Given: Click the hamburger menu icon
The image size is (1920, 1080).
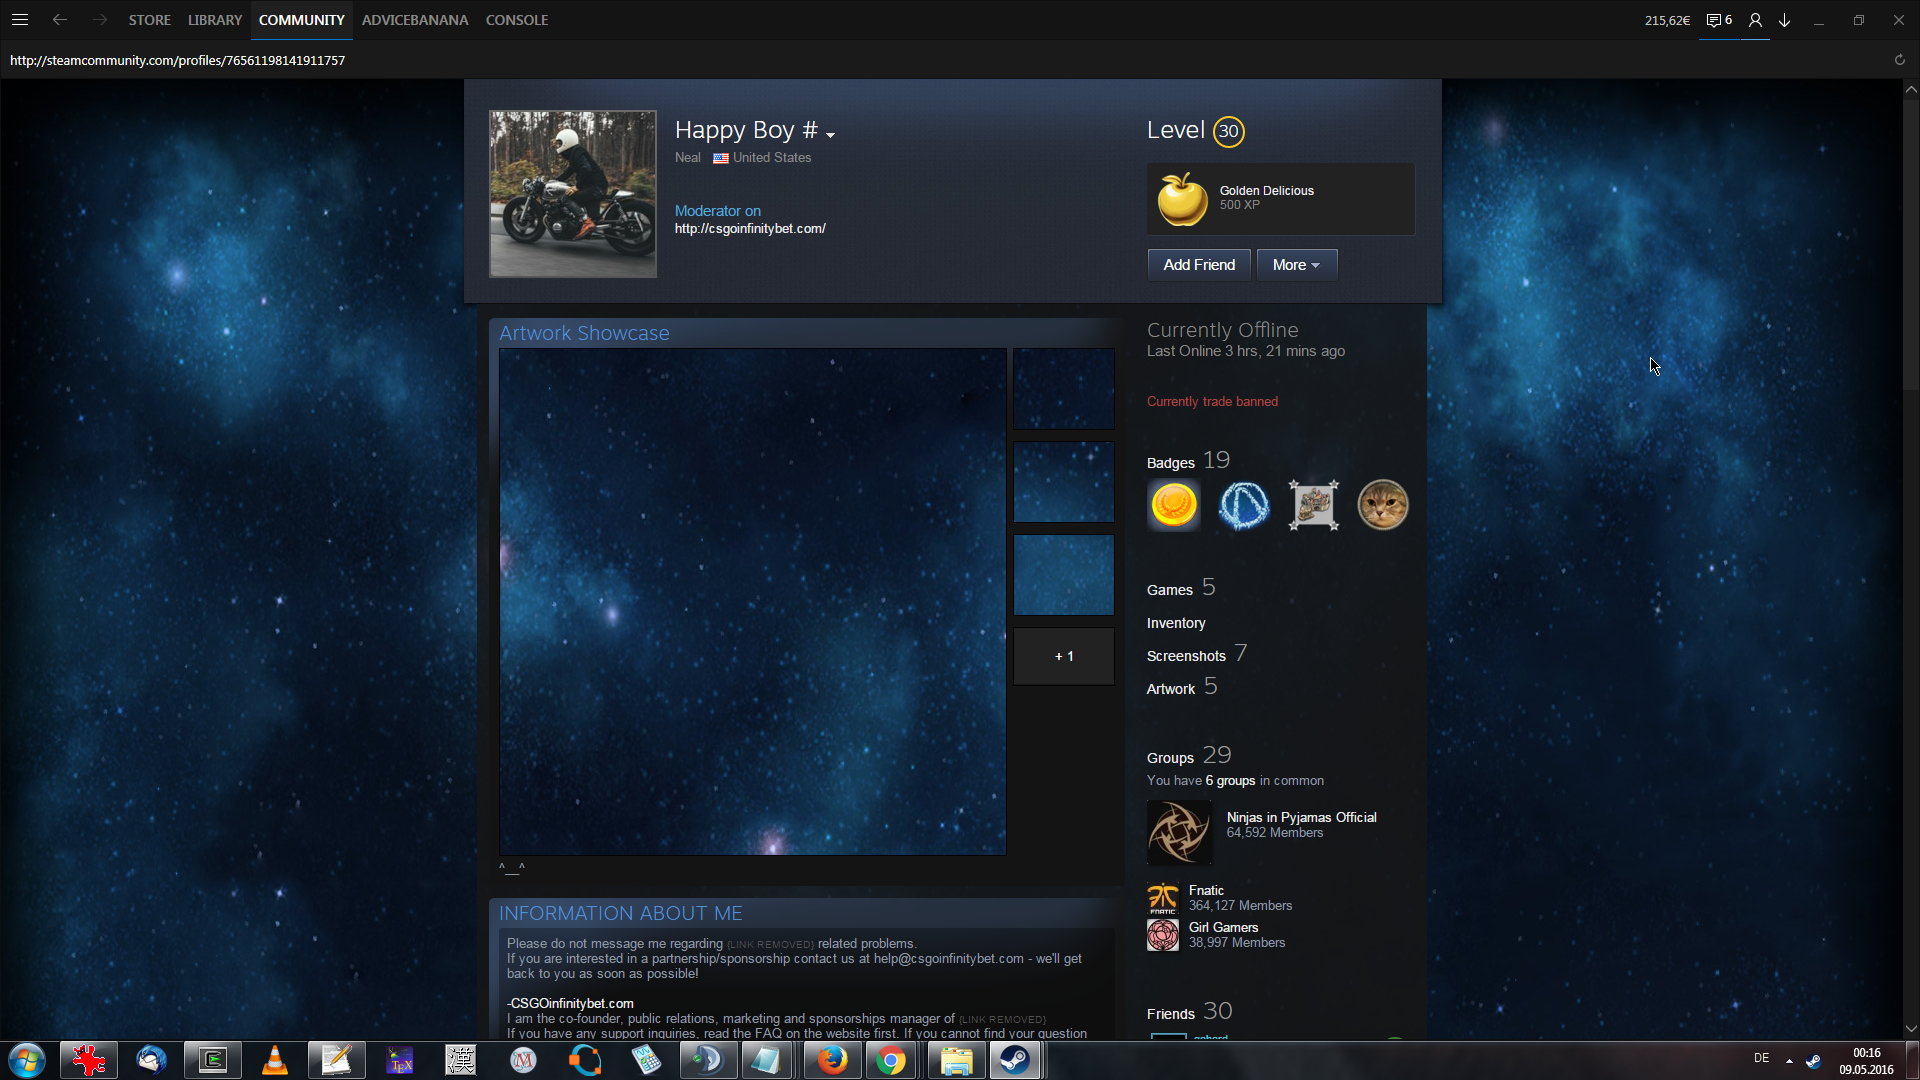Looking at the screenshot, I should (20, 20).
